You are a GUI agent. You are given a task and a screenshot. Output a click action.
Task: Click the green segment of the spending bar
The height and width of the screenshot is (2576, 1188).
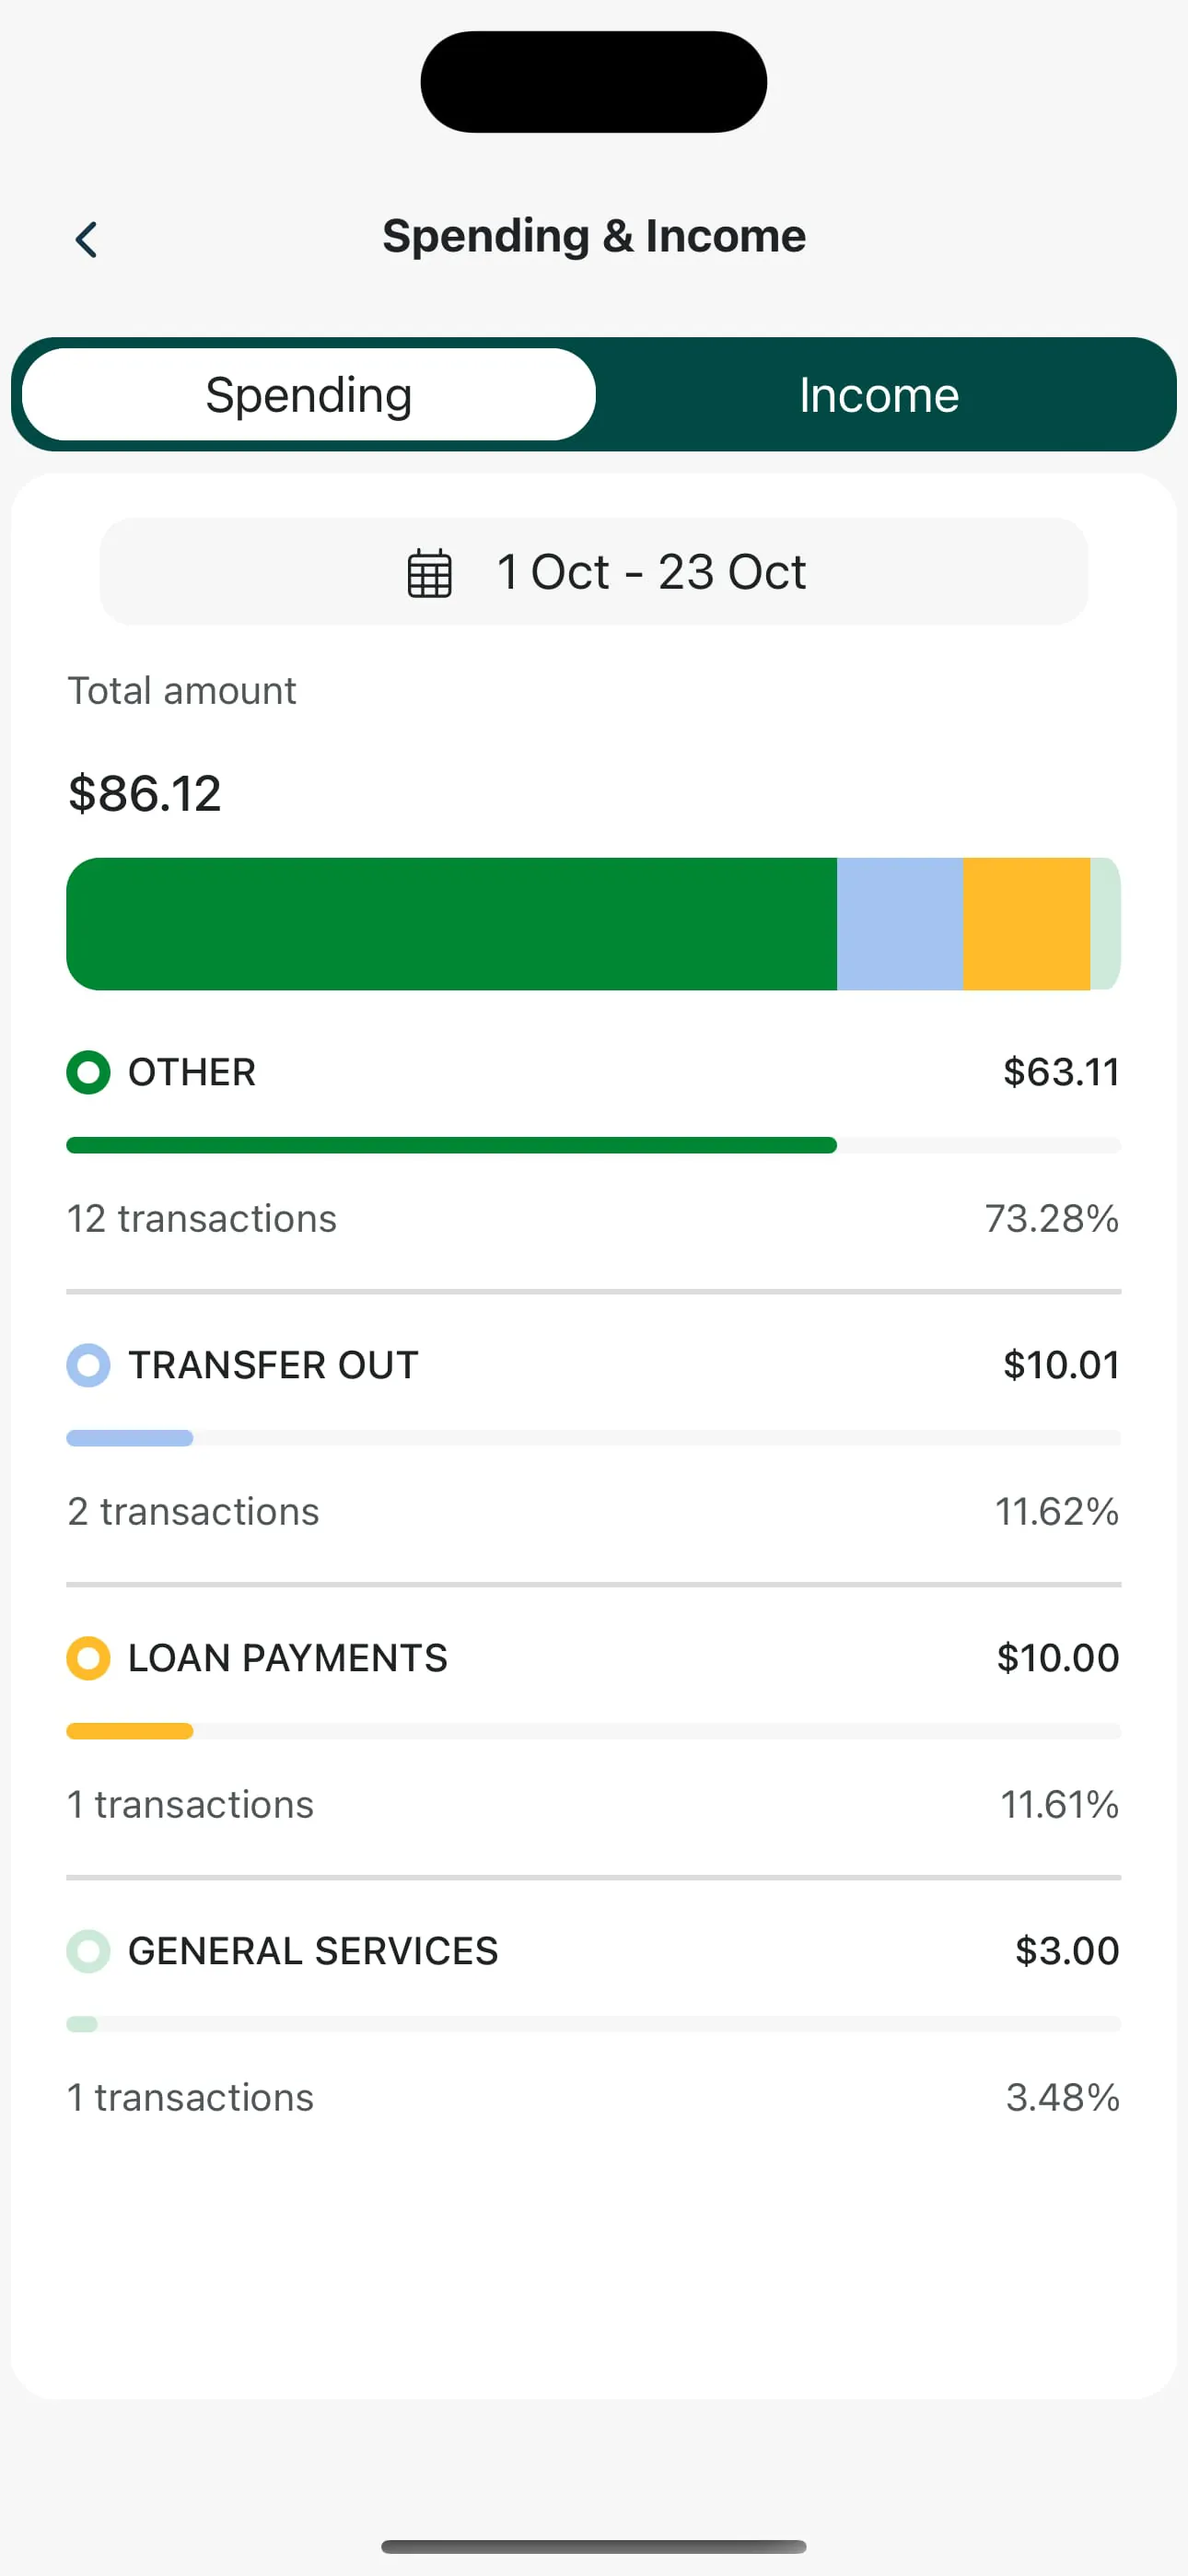click(451, 924)
